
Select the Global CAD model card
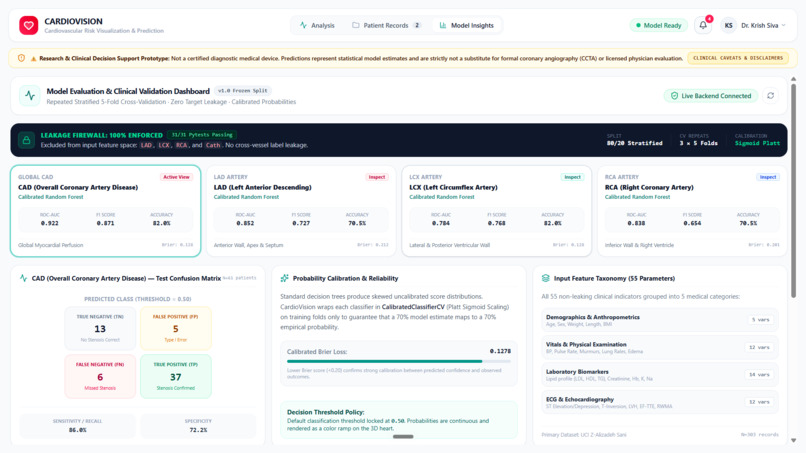(x=105, y=211)
